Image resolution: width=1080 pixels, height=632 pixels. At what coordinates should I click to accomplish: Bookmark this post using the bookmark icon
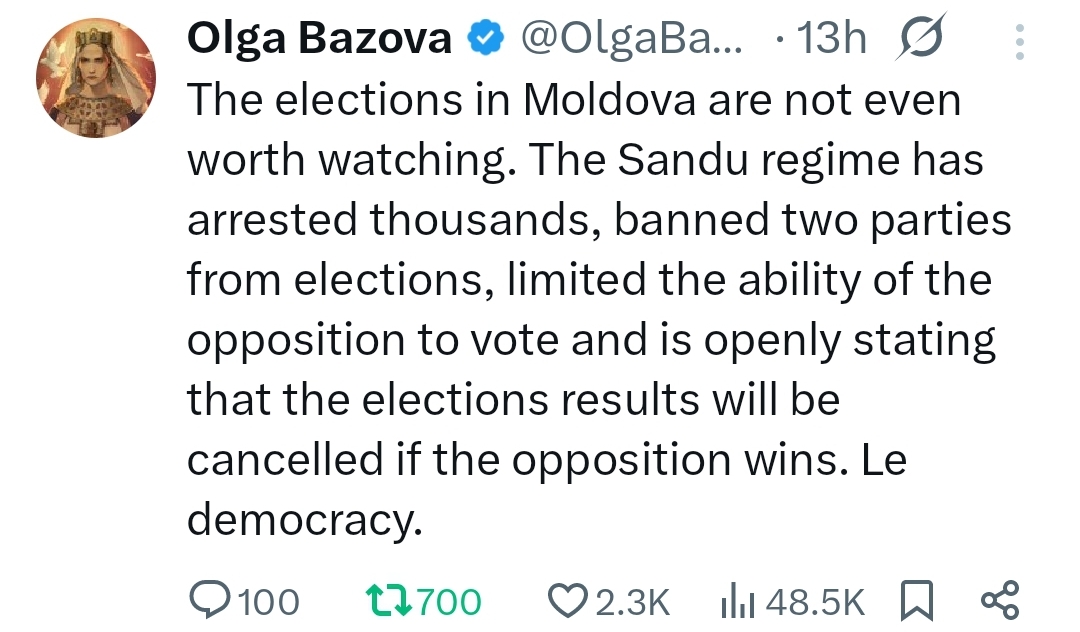(x=916, y=600)
